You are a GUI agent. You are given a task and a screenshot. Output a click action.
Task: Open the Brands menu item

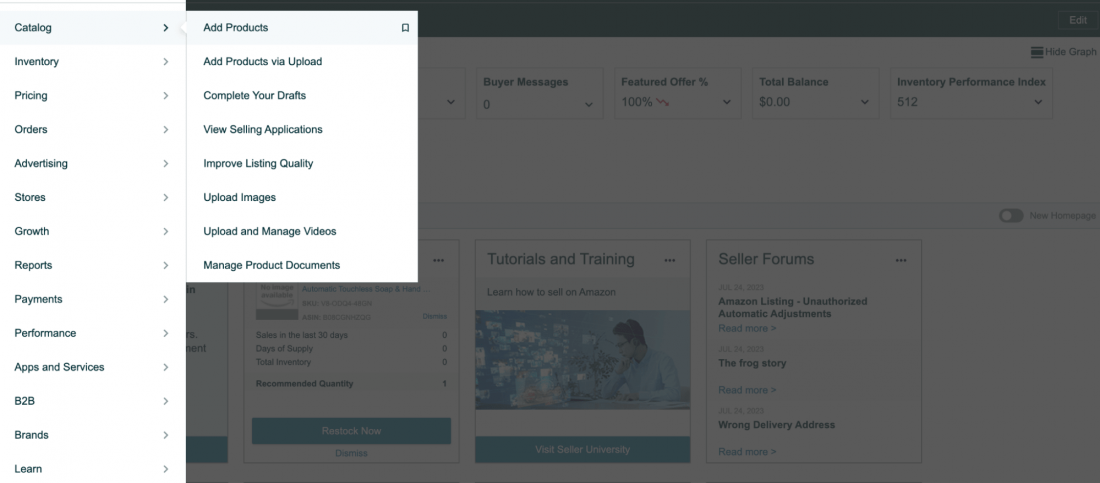click(x=93, y=435)
